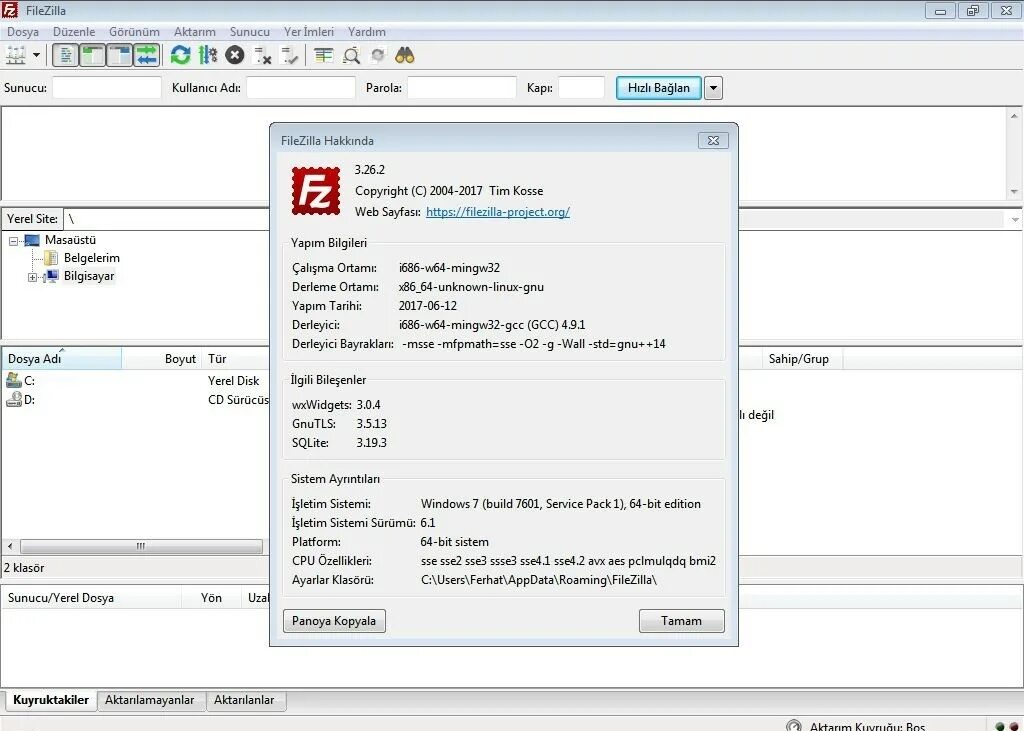Click the C: drive icon
The width and height of the screenshot is (1024, 731).
pos(14,380)
